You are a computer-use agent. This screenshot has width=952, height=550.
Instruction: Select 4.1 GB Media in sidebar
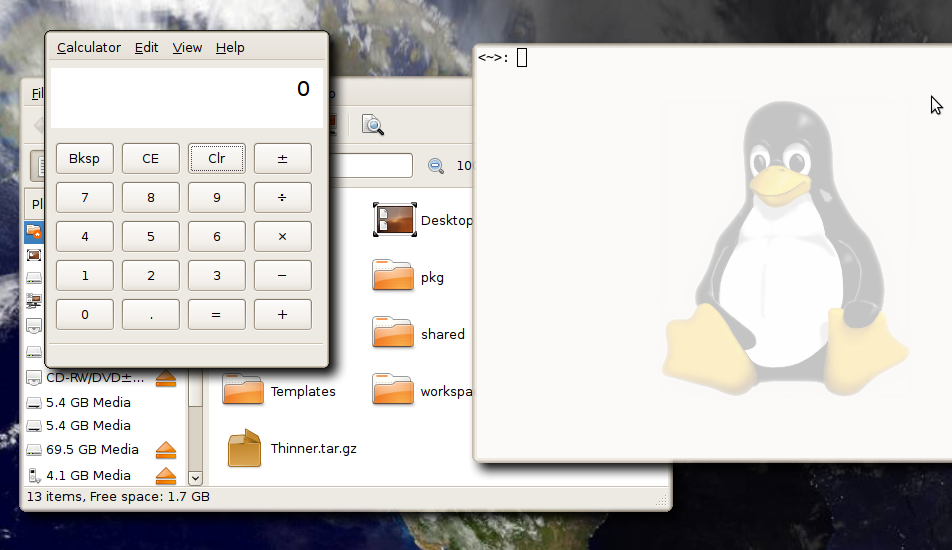(x=79, y=475)
